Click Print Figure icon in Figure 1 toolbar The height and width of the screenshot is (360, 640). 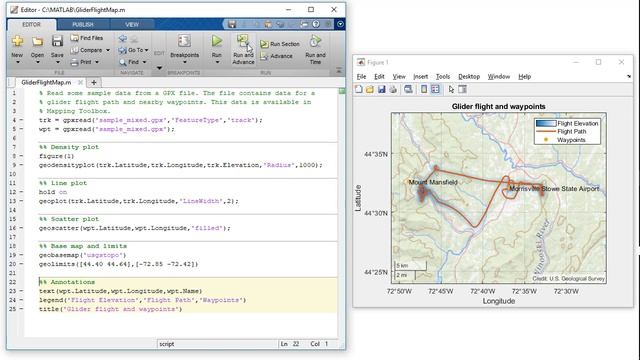click(393, 89)
